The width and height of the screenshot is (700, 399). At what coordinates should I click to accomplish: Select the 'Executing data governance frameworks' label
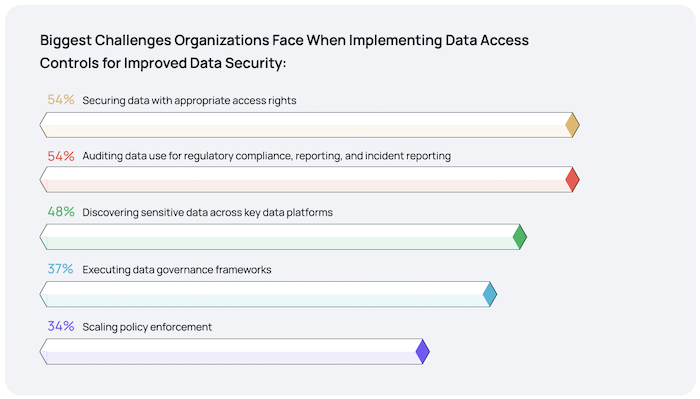pos(177,270)
